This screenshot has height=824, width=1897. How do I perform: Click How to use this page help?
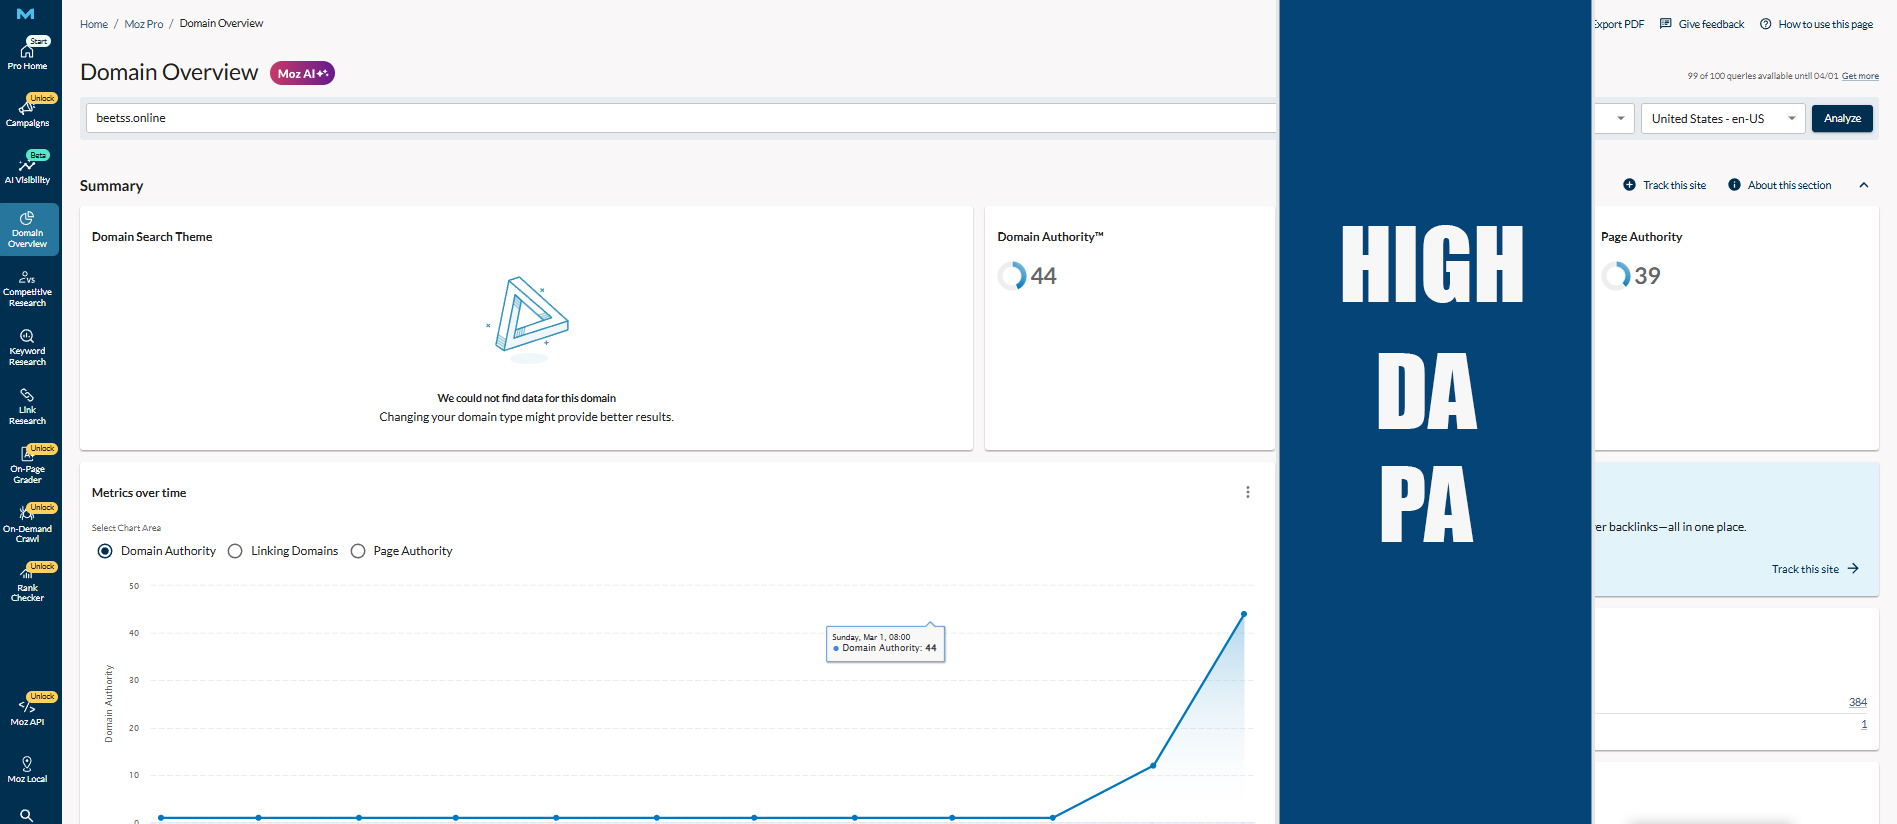[x=1816, y=24]
